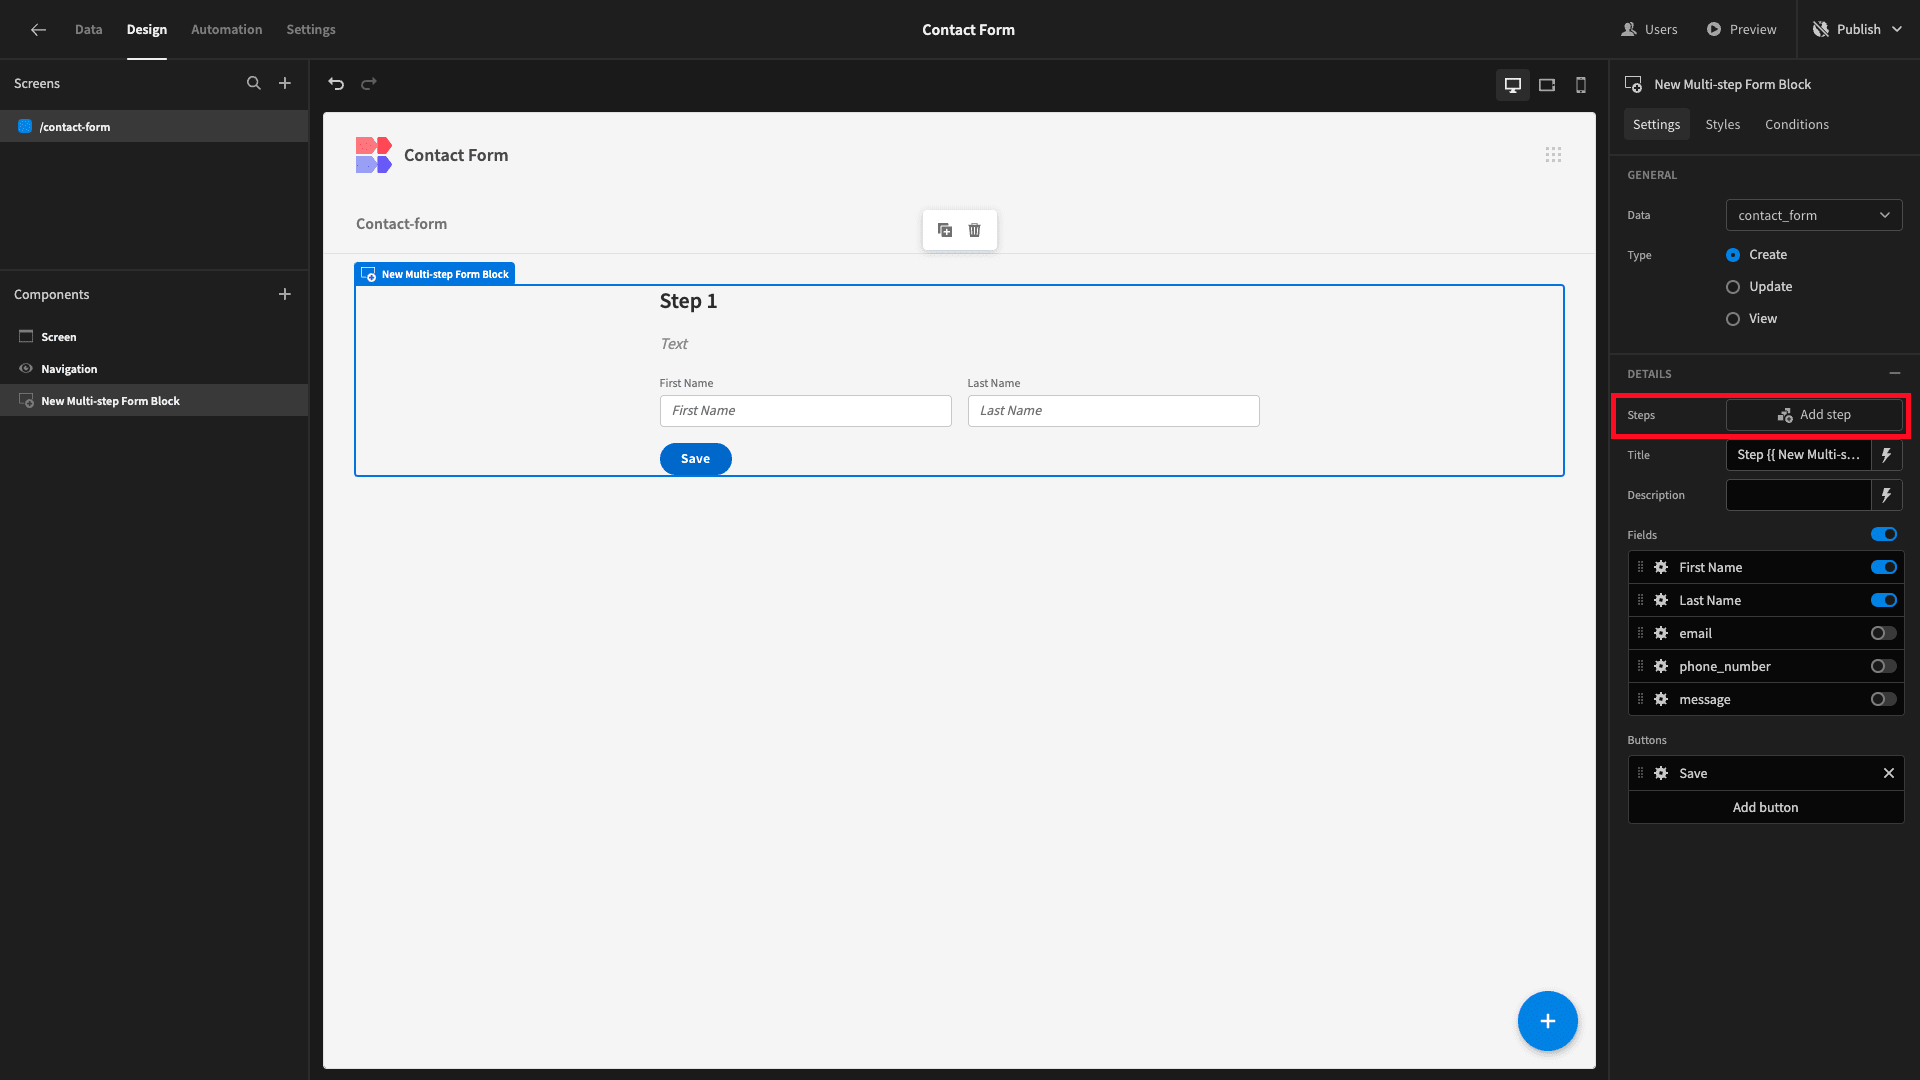Open bindings lightning for Description

coord(1887,495)
